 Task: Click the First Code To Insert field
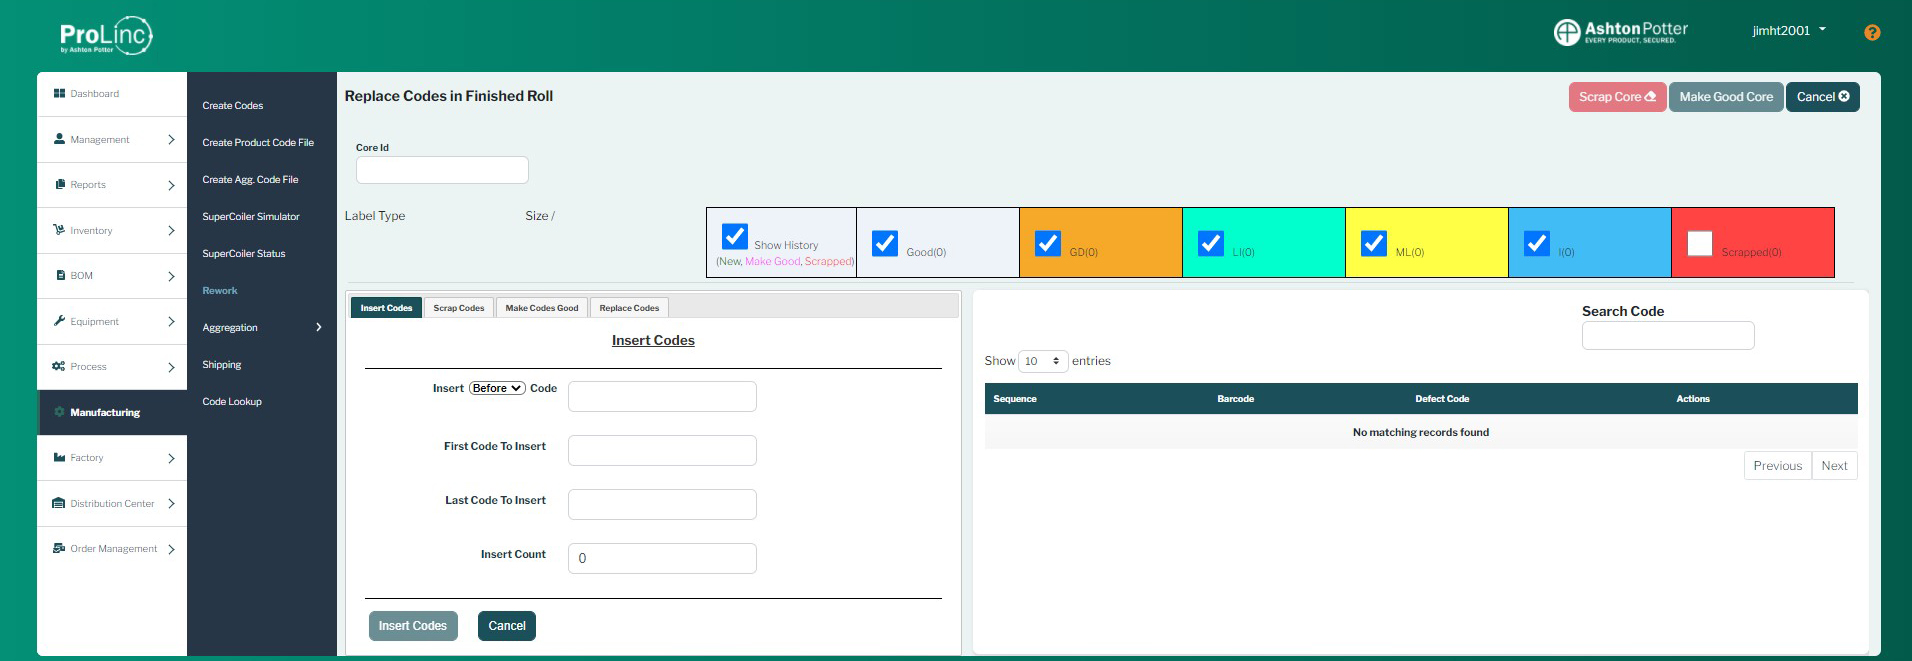(x=662, y=450)
